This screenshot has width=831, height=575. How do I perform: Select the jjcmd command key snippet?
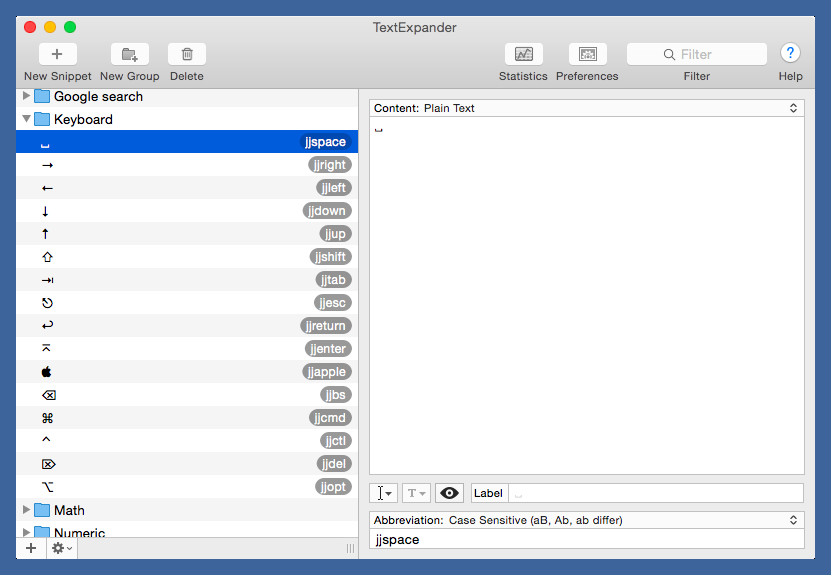coord(186,418)
